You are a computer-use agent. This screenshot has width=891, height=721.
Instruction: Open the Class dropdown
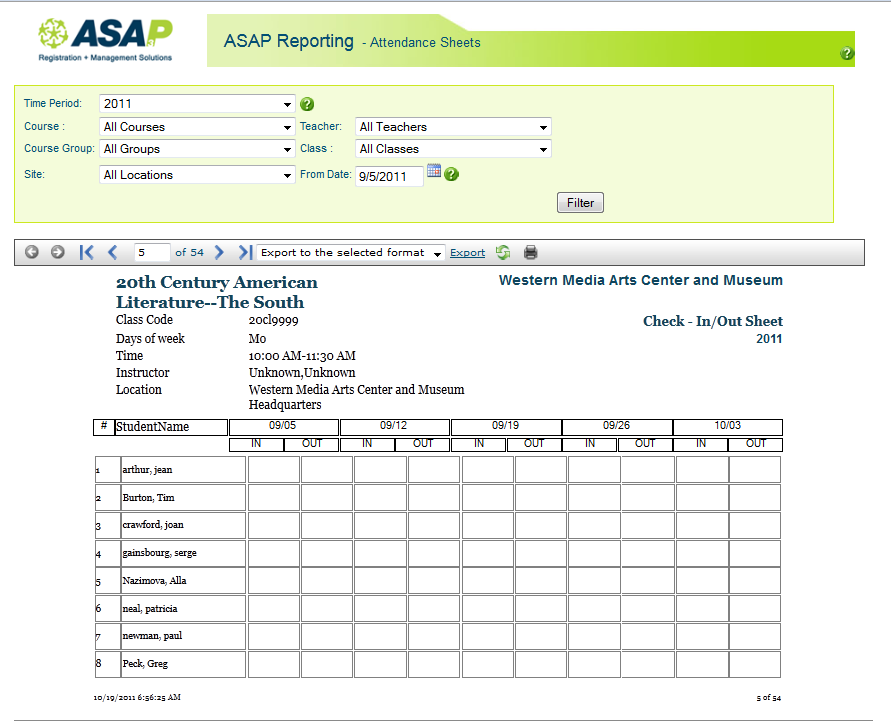click(x=453, y=149)
